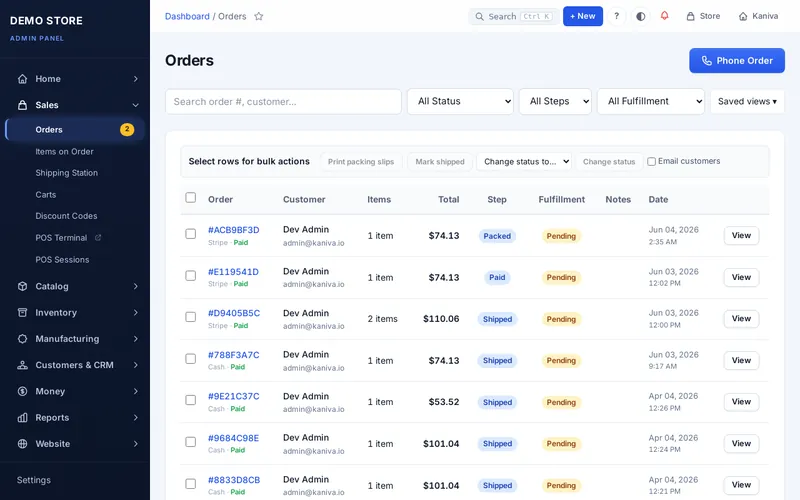Enable the Email customers checkbox
This screenshot has width=800, height=500.
click(x=652, y=161)
